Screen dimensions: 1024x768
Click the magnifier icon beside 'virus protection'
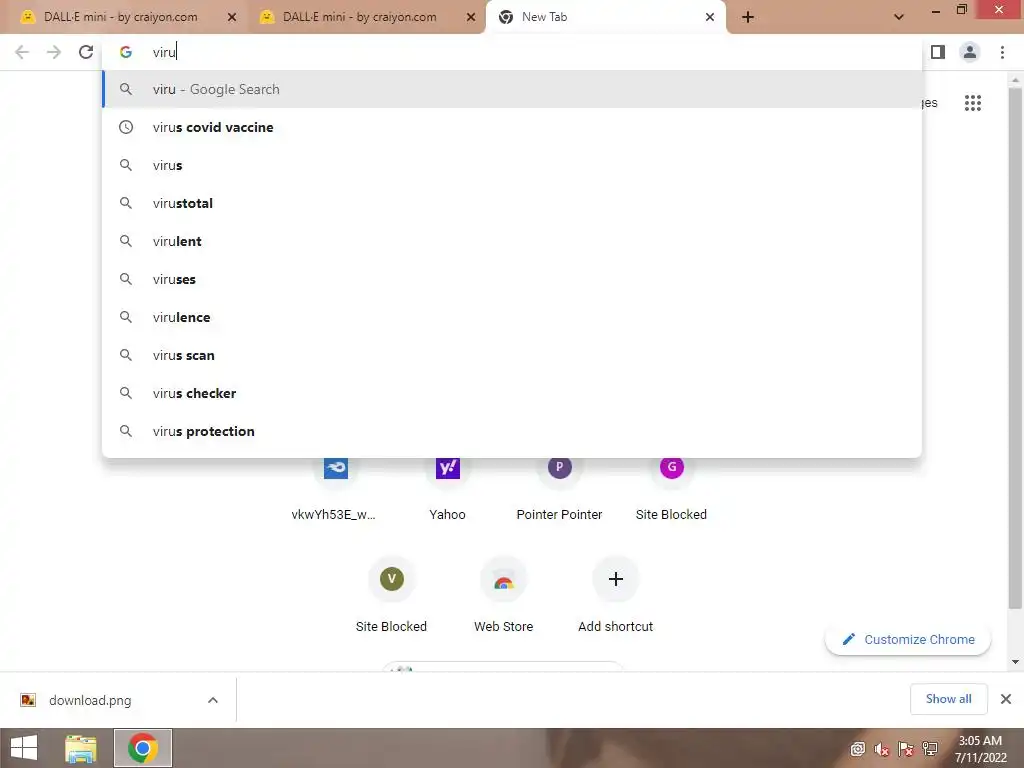click(x=125, y=431)
